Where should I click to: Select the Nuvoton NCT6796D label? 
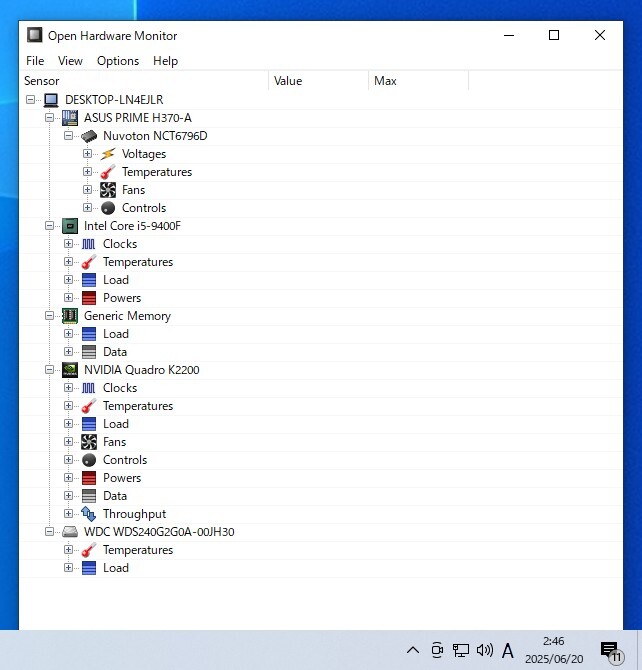[x=155, y=136]
